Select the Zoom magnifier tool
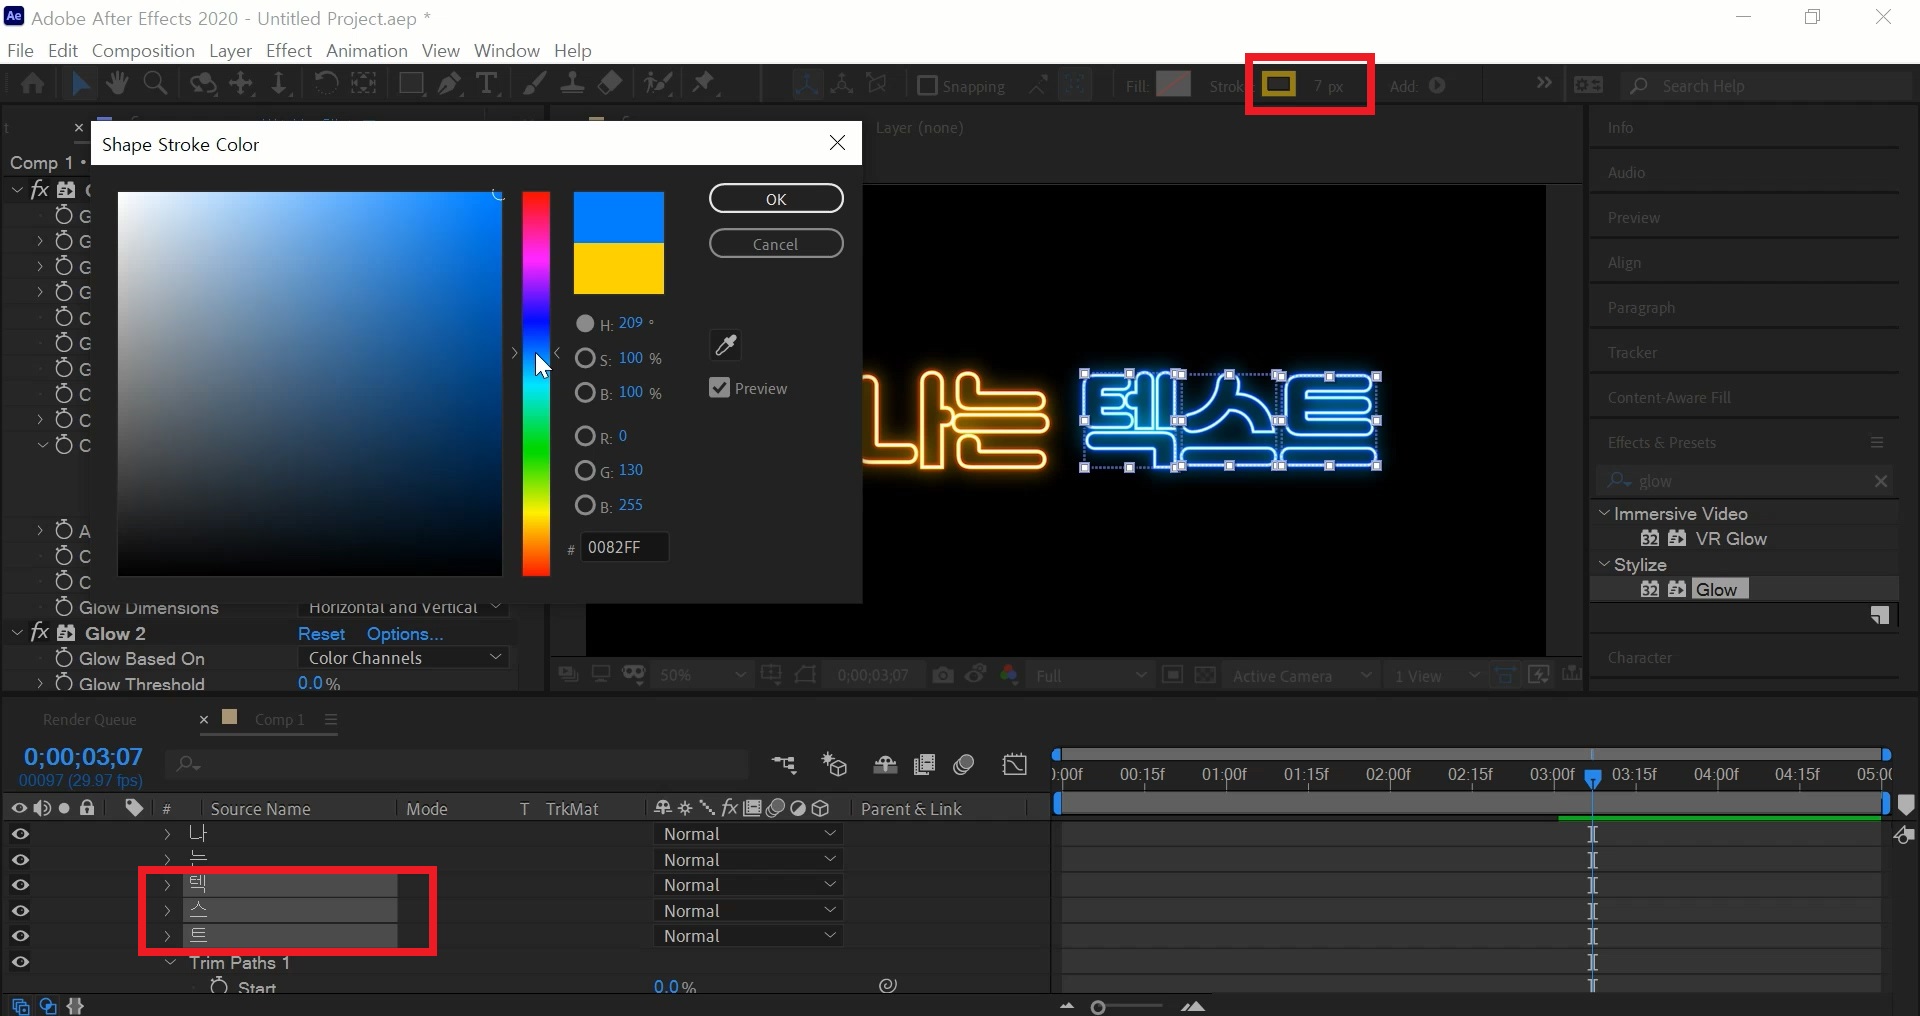This screenshot has height=1016, width=1920. pos(155,84)
